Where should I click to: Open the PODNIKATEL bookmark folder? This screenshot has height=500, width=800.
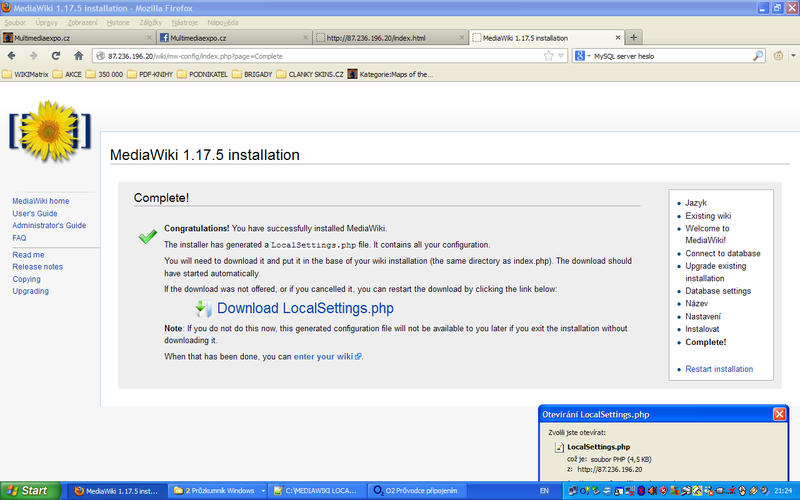[203, 74]
